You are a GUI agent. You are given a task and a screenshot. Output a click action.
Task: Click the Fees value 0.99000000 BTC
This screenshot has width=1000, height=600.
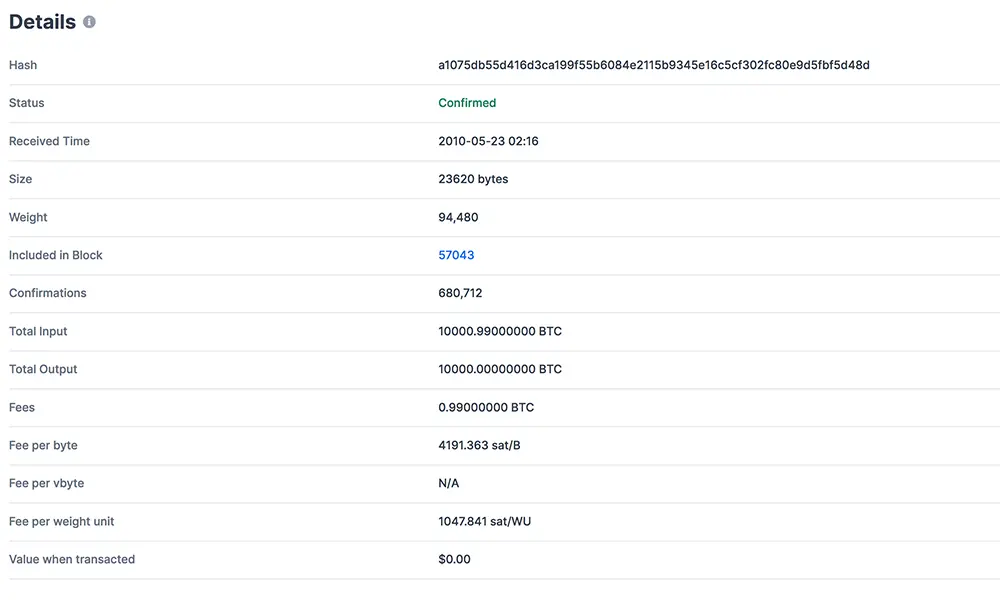pos(486,407)
